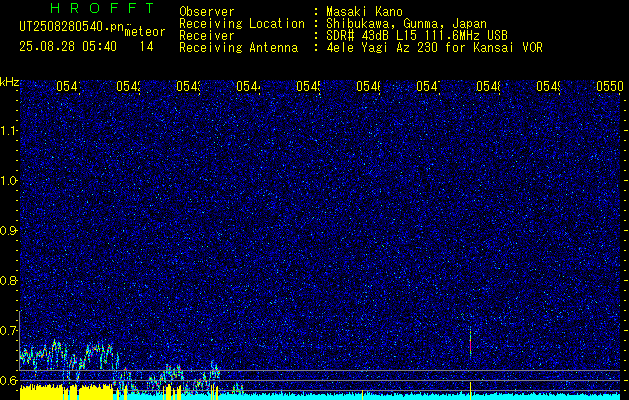Select the meteor count value 14
Viewport: 629px width, 400px height.
[x=146, y=47]
